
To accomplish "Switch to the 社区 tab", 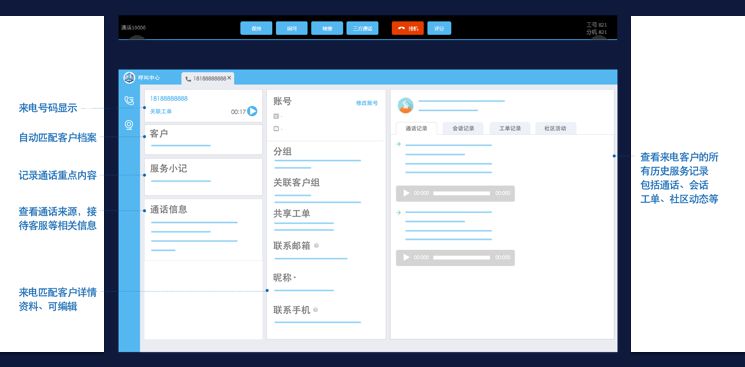I will click(555, 128).
